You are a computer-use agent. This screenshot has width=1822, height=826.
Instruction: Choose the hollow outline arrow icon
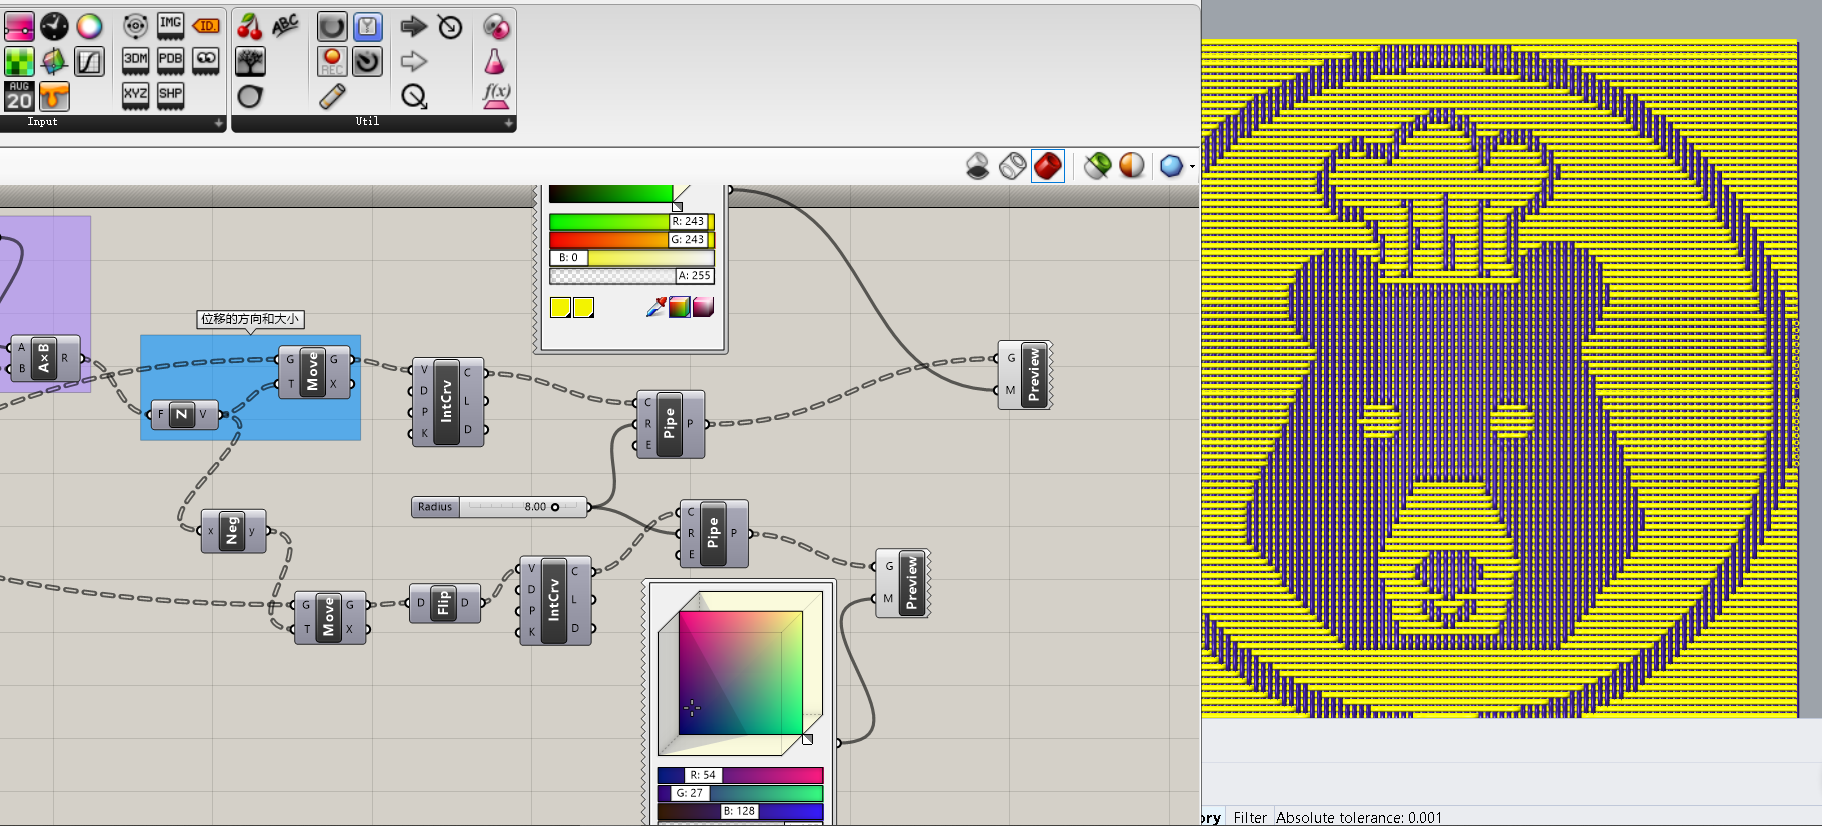tap(414, 61)
